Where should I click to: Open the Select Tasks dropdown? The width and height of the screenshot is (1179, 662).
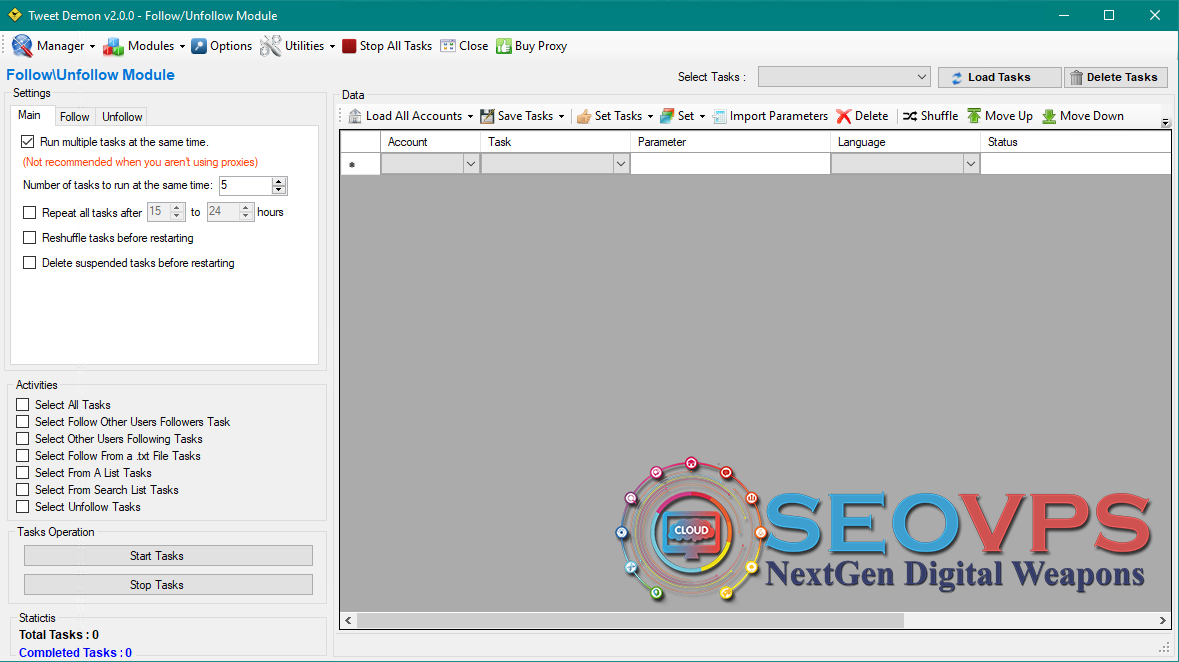(844, 77)
